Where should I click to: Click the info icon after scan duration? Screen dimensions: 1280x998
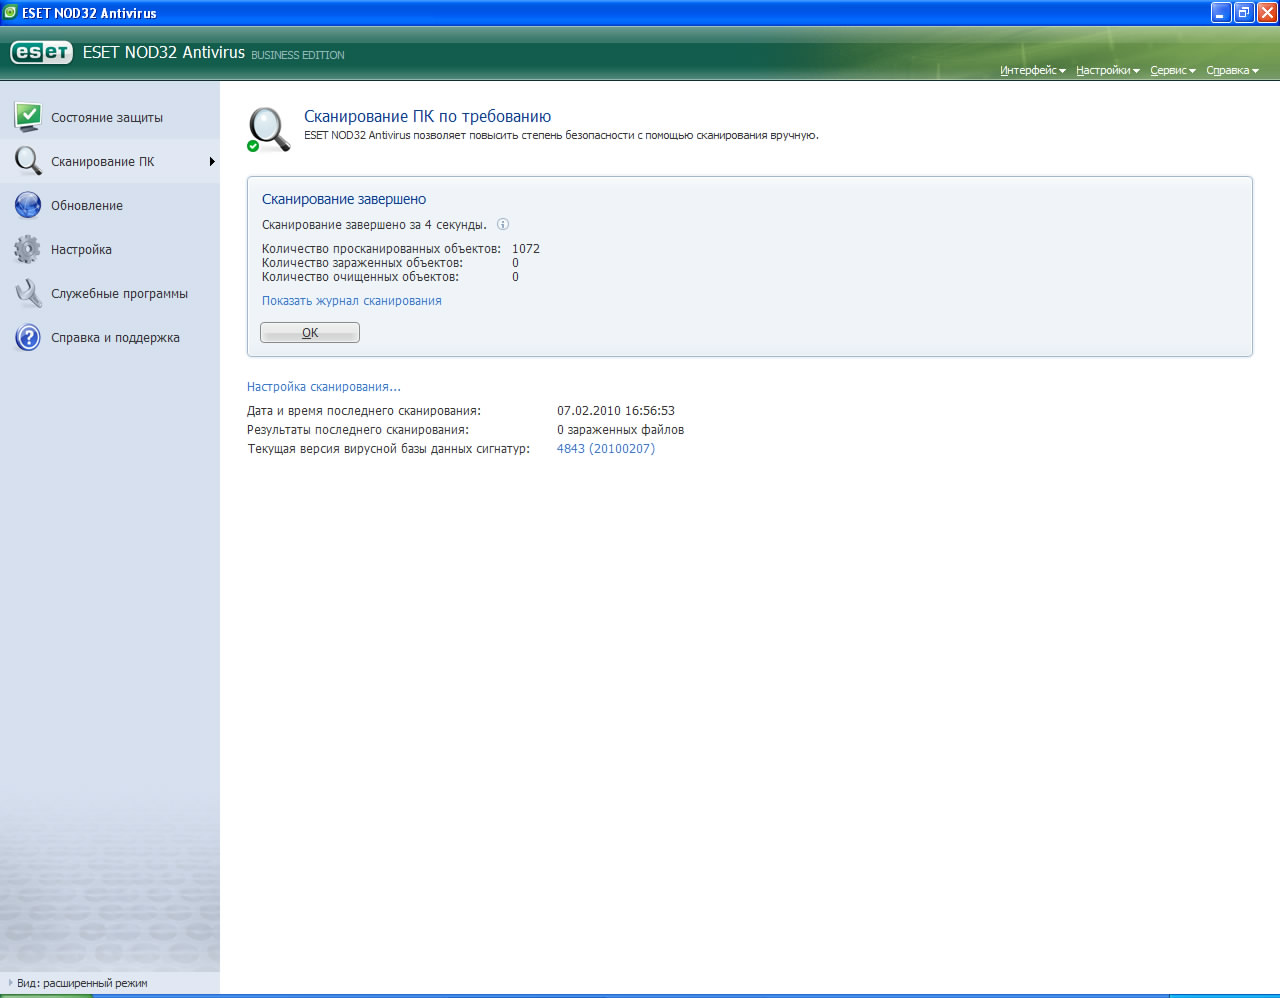click(x=503, y=224)
